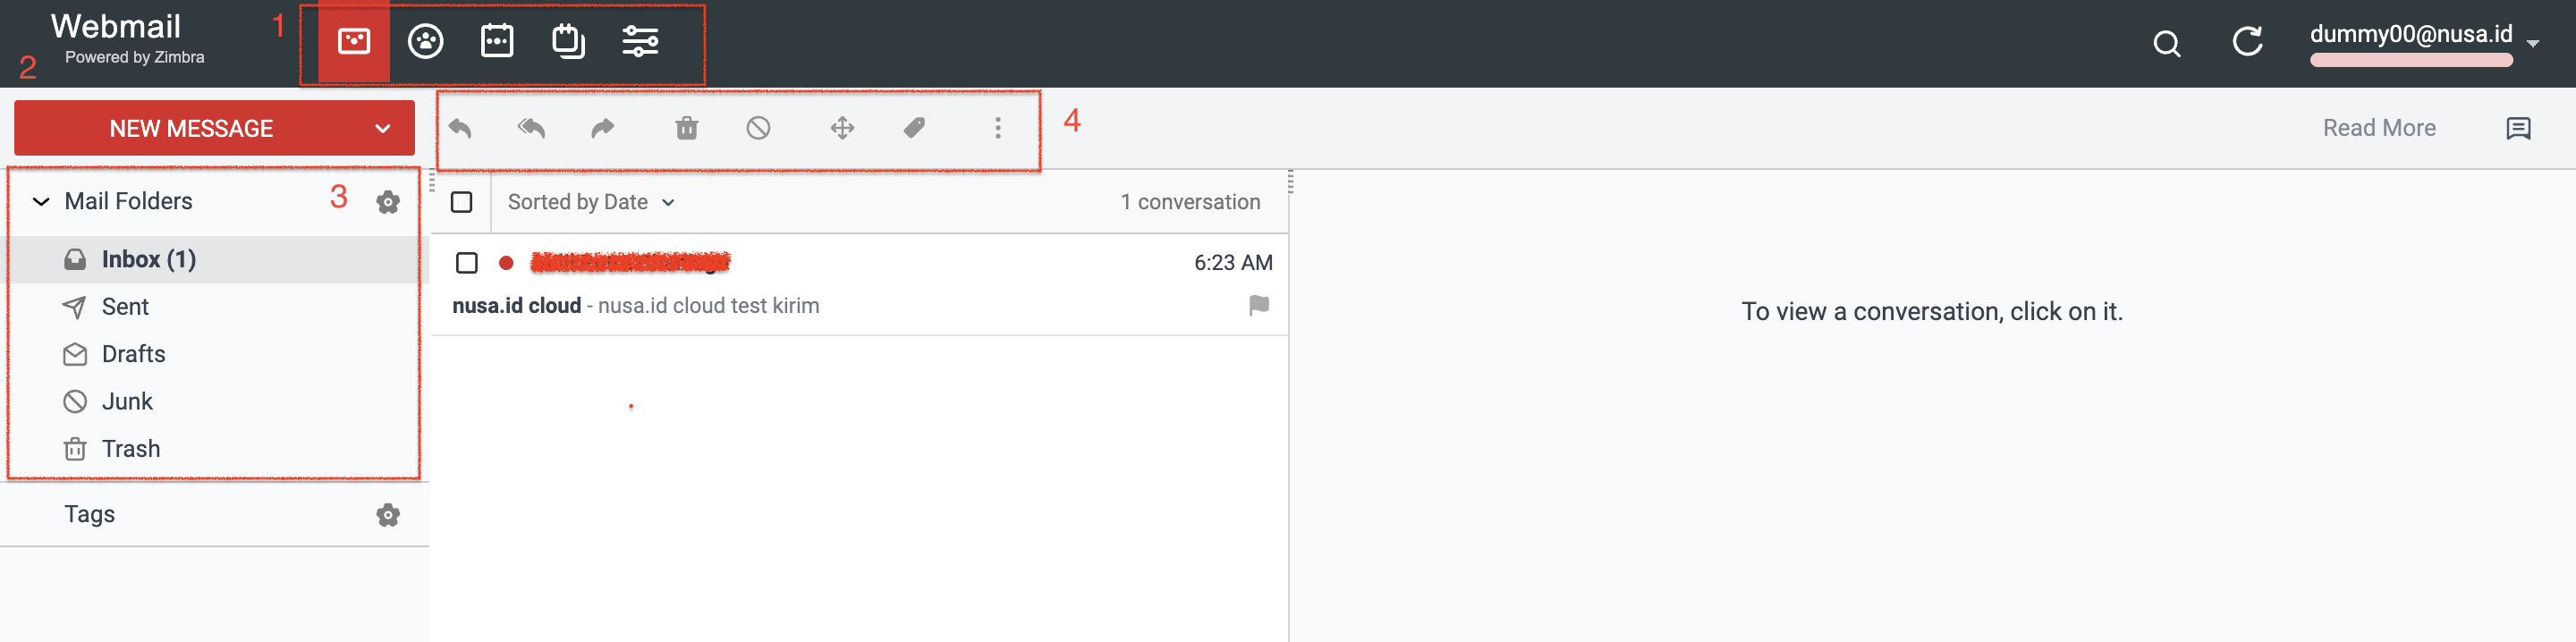Open the Tasks tab icon
This screenshot has height=642, width=2576.
tap(568, 41)
